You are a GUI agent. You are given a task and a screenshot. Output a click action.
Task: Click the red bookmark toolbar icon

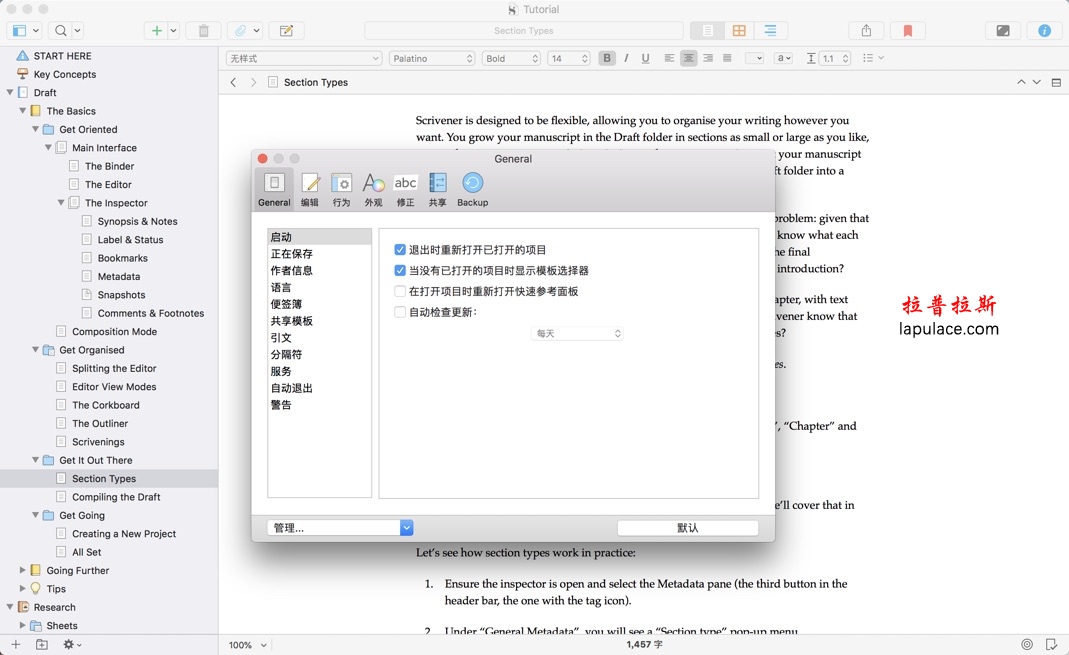pyautogui.click(x=907, y=31)
